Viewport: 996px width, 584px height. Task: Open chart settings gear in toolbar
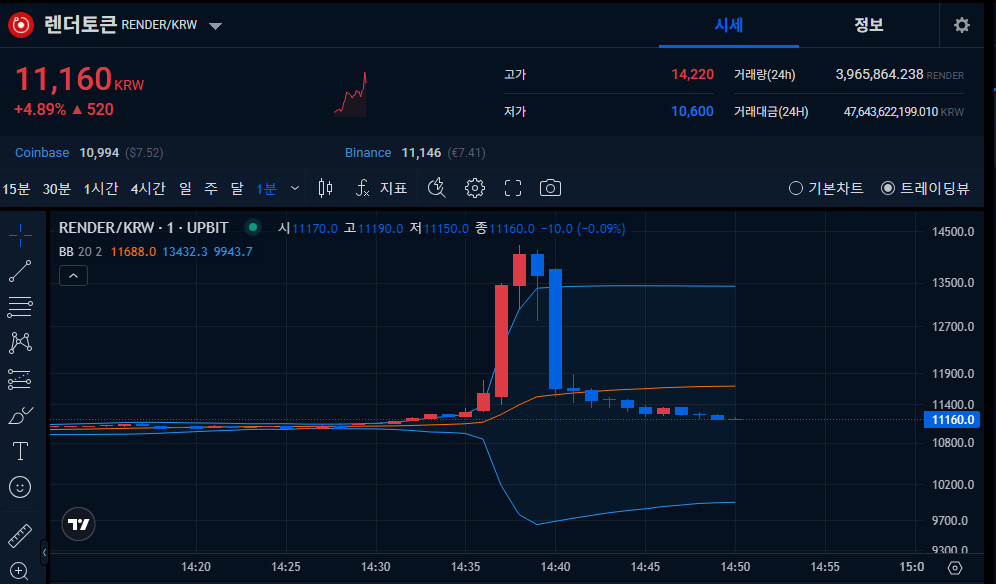(x=474, y=188)
